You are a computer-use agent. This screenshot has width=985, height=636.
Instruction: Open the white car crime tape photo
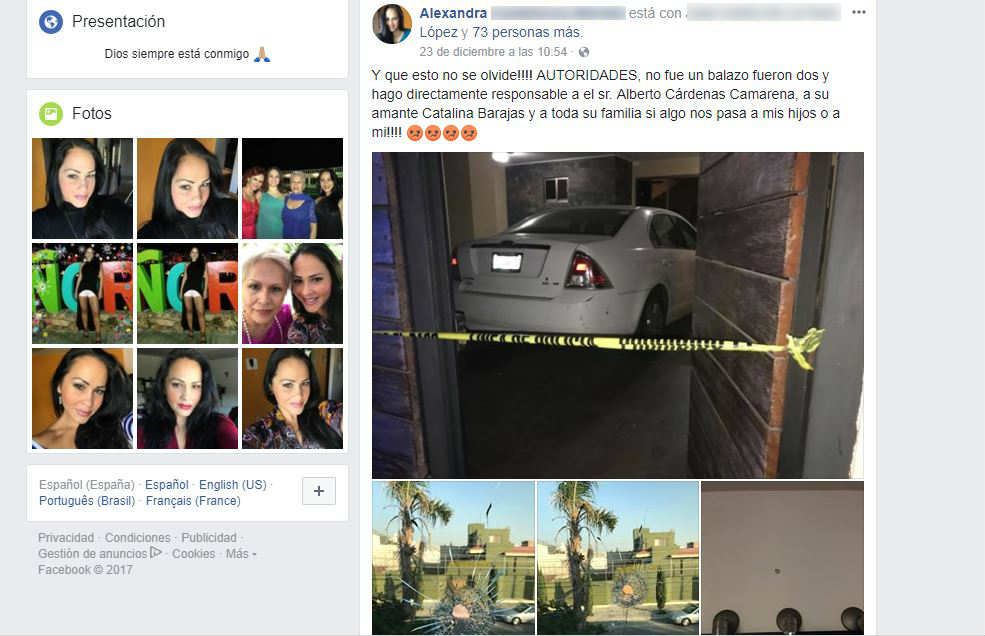point(618,315)
